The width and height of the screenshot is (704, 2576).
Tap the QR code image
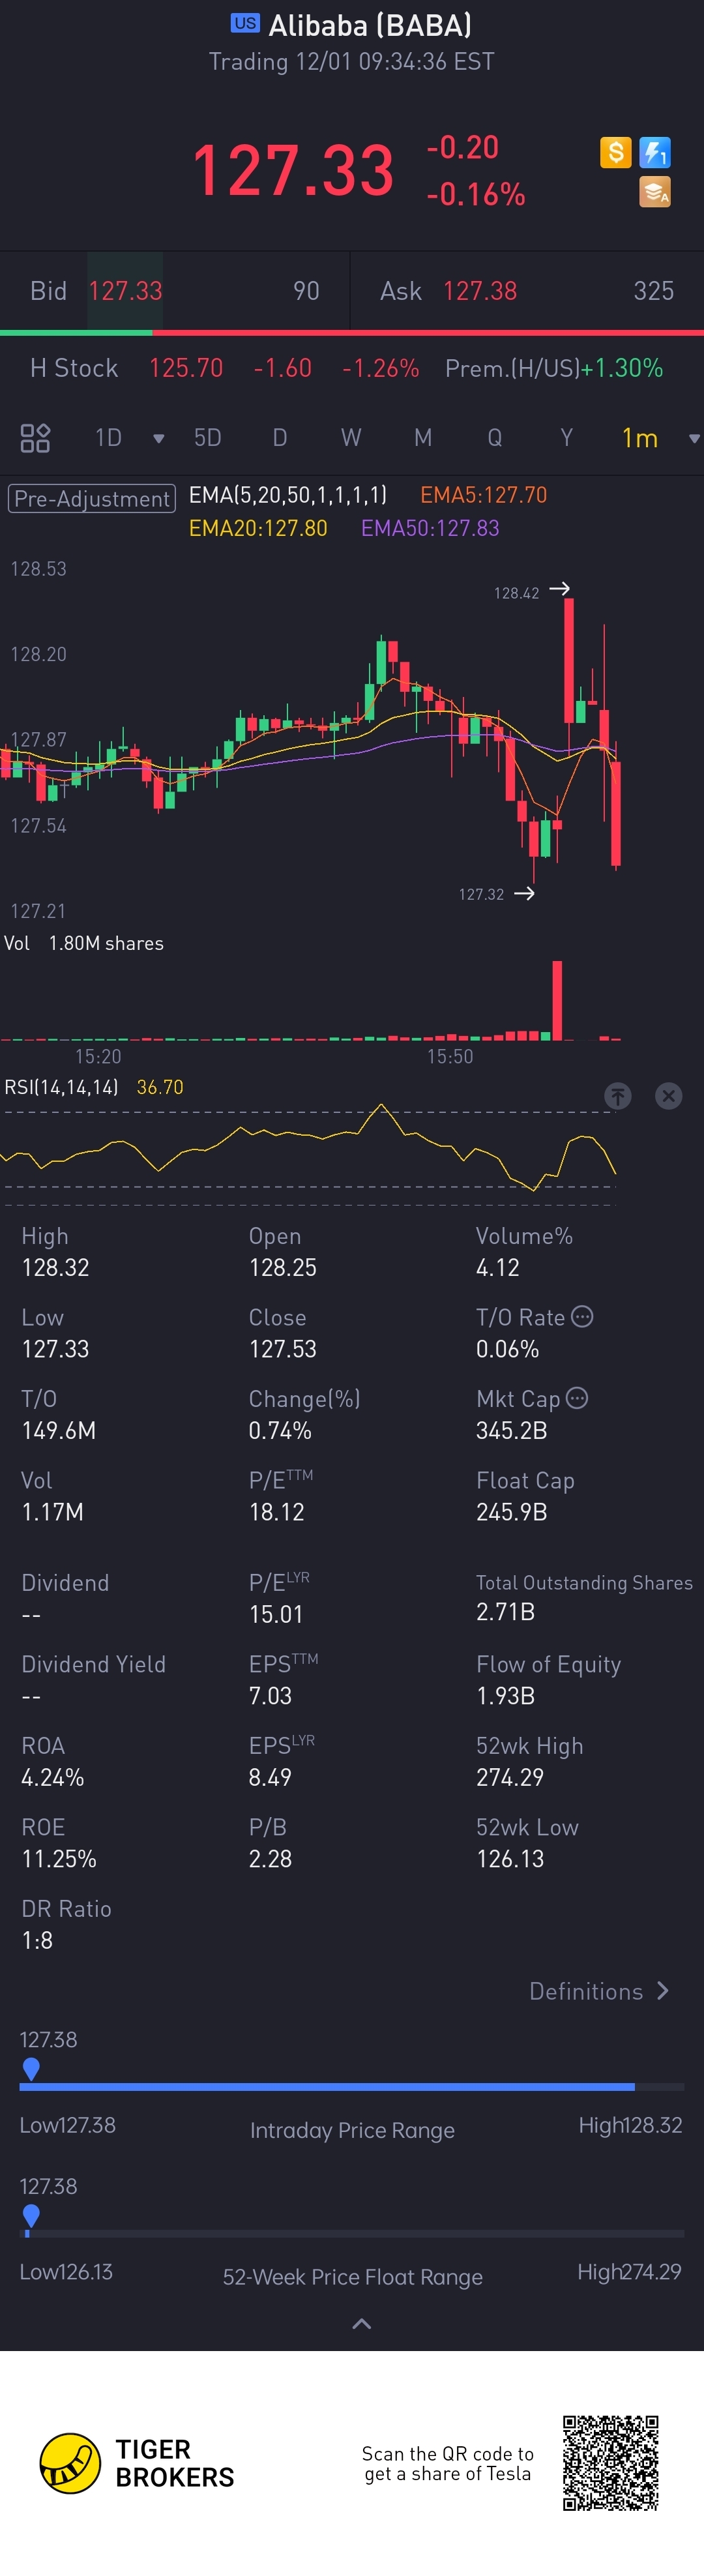coord(610,2463)
